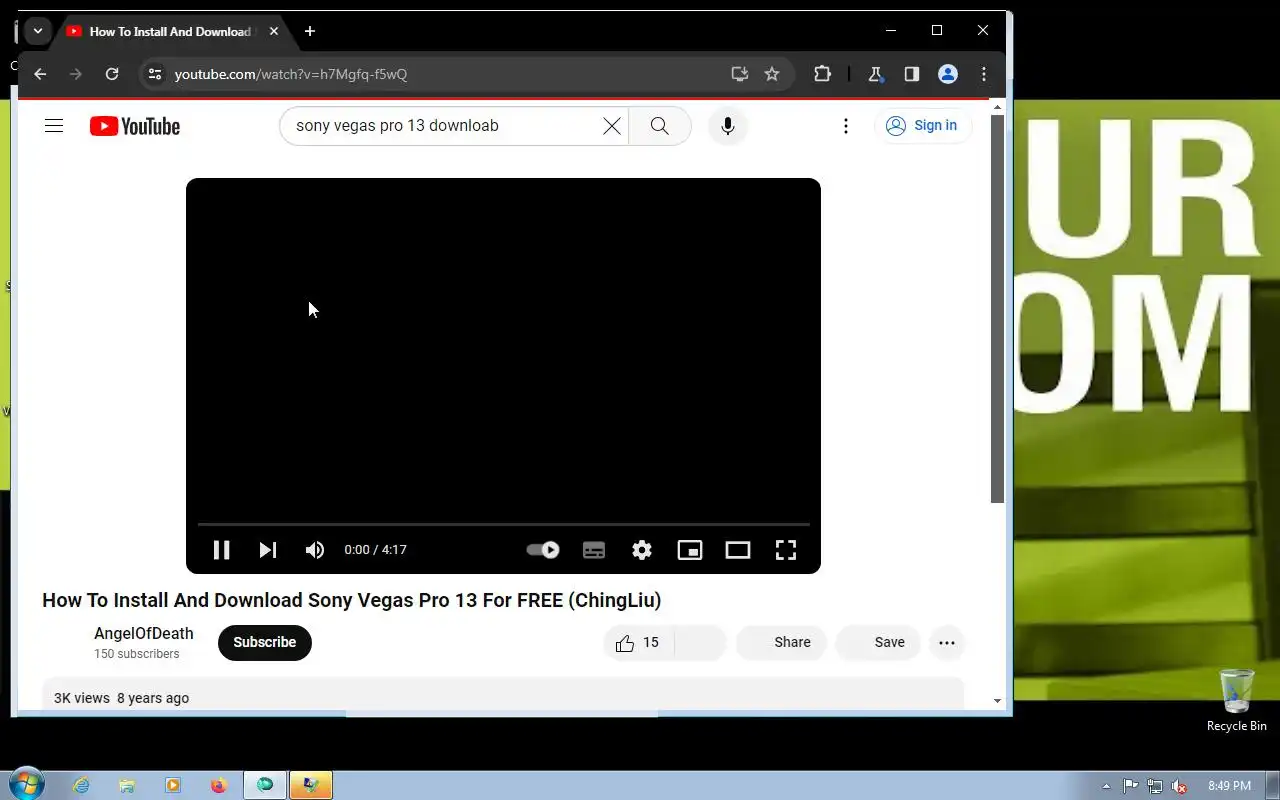Bookmark this page with star
Screen dimensions: 1280x800
pos(772,74)
